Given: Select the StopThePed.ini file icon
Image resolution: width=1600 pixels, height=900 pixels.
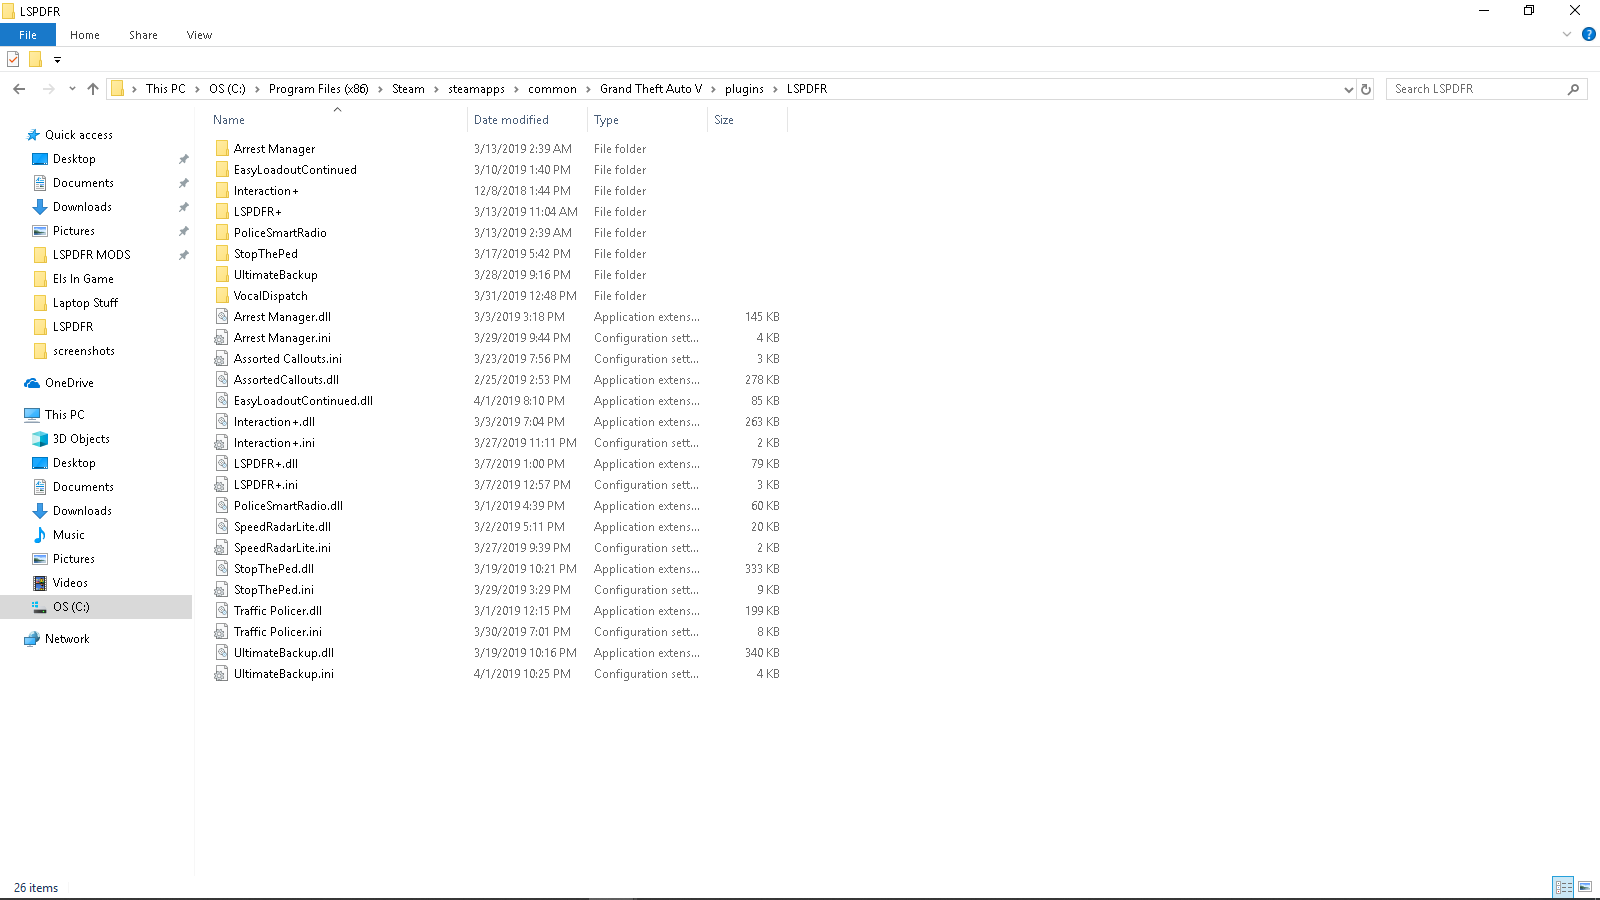Looking at the screenshot, I should 222,590.
